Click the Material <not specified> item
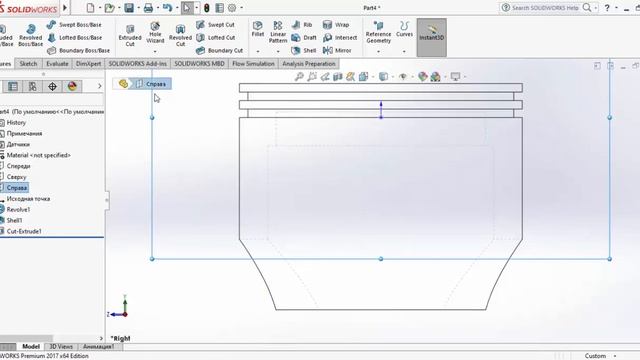The image size is (640, 360). pos(36,155)
